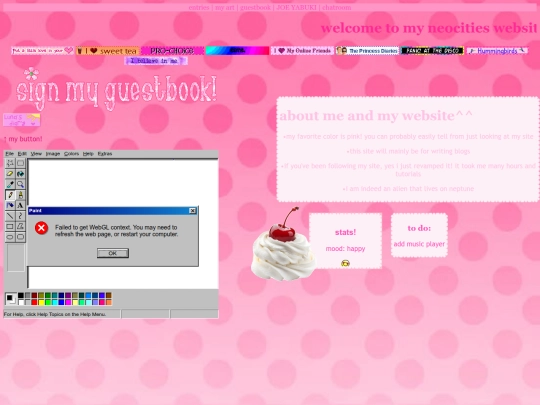Screen dimensions: 540x405
Task: Select the Airbrush spray tool
Action: point(10,206)
